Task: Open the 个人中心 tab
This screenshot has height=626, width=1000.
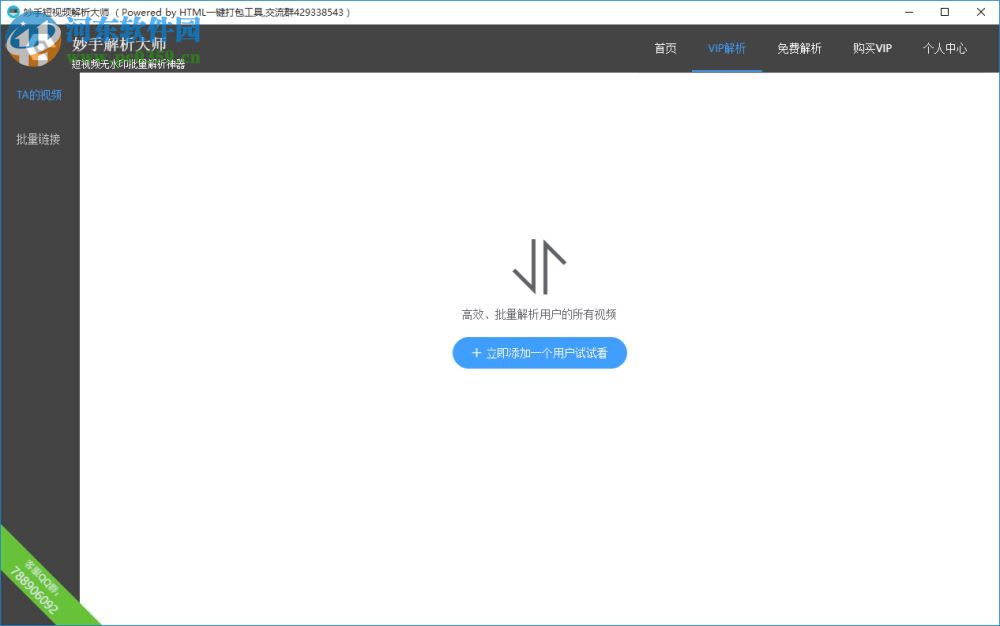Action: pos(945,48)
